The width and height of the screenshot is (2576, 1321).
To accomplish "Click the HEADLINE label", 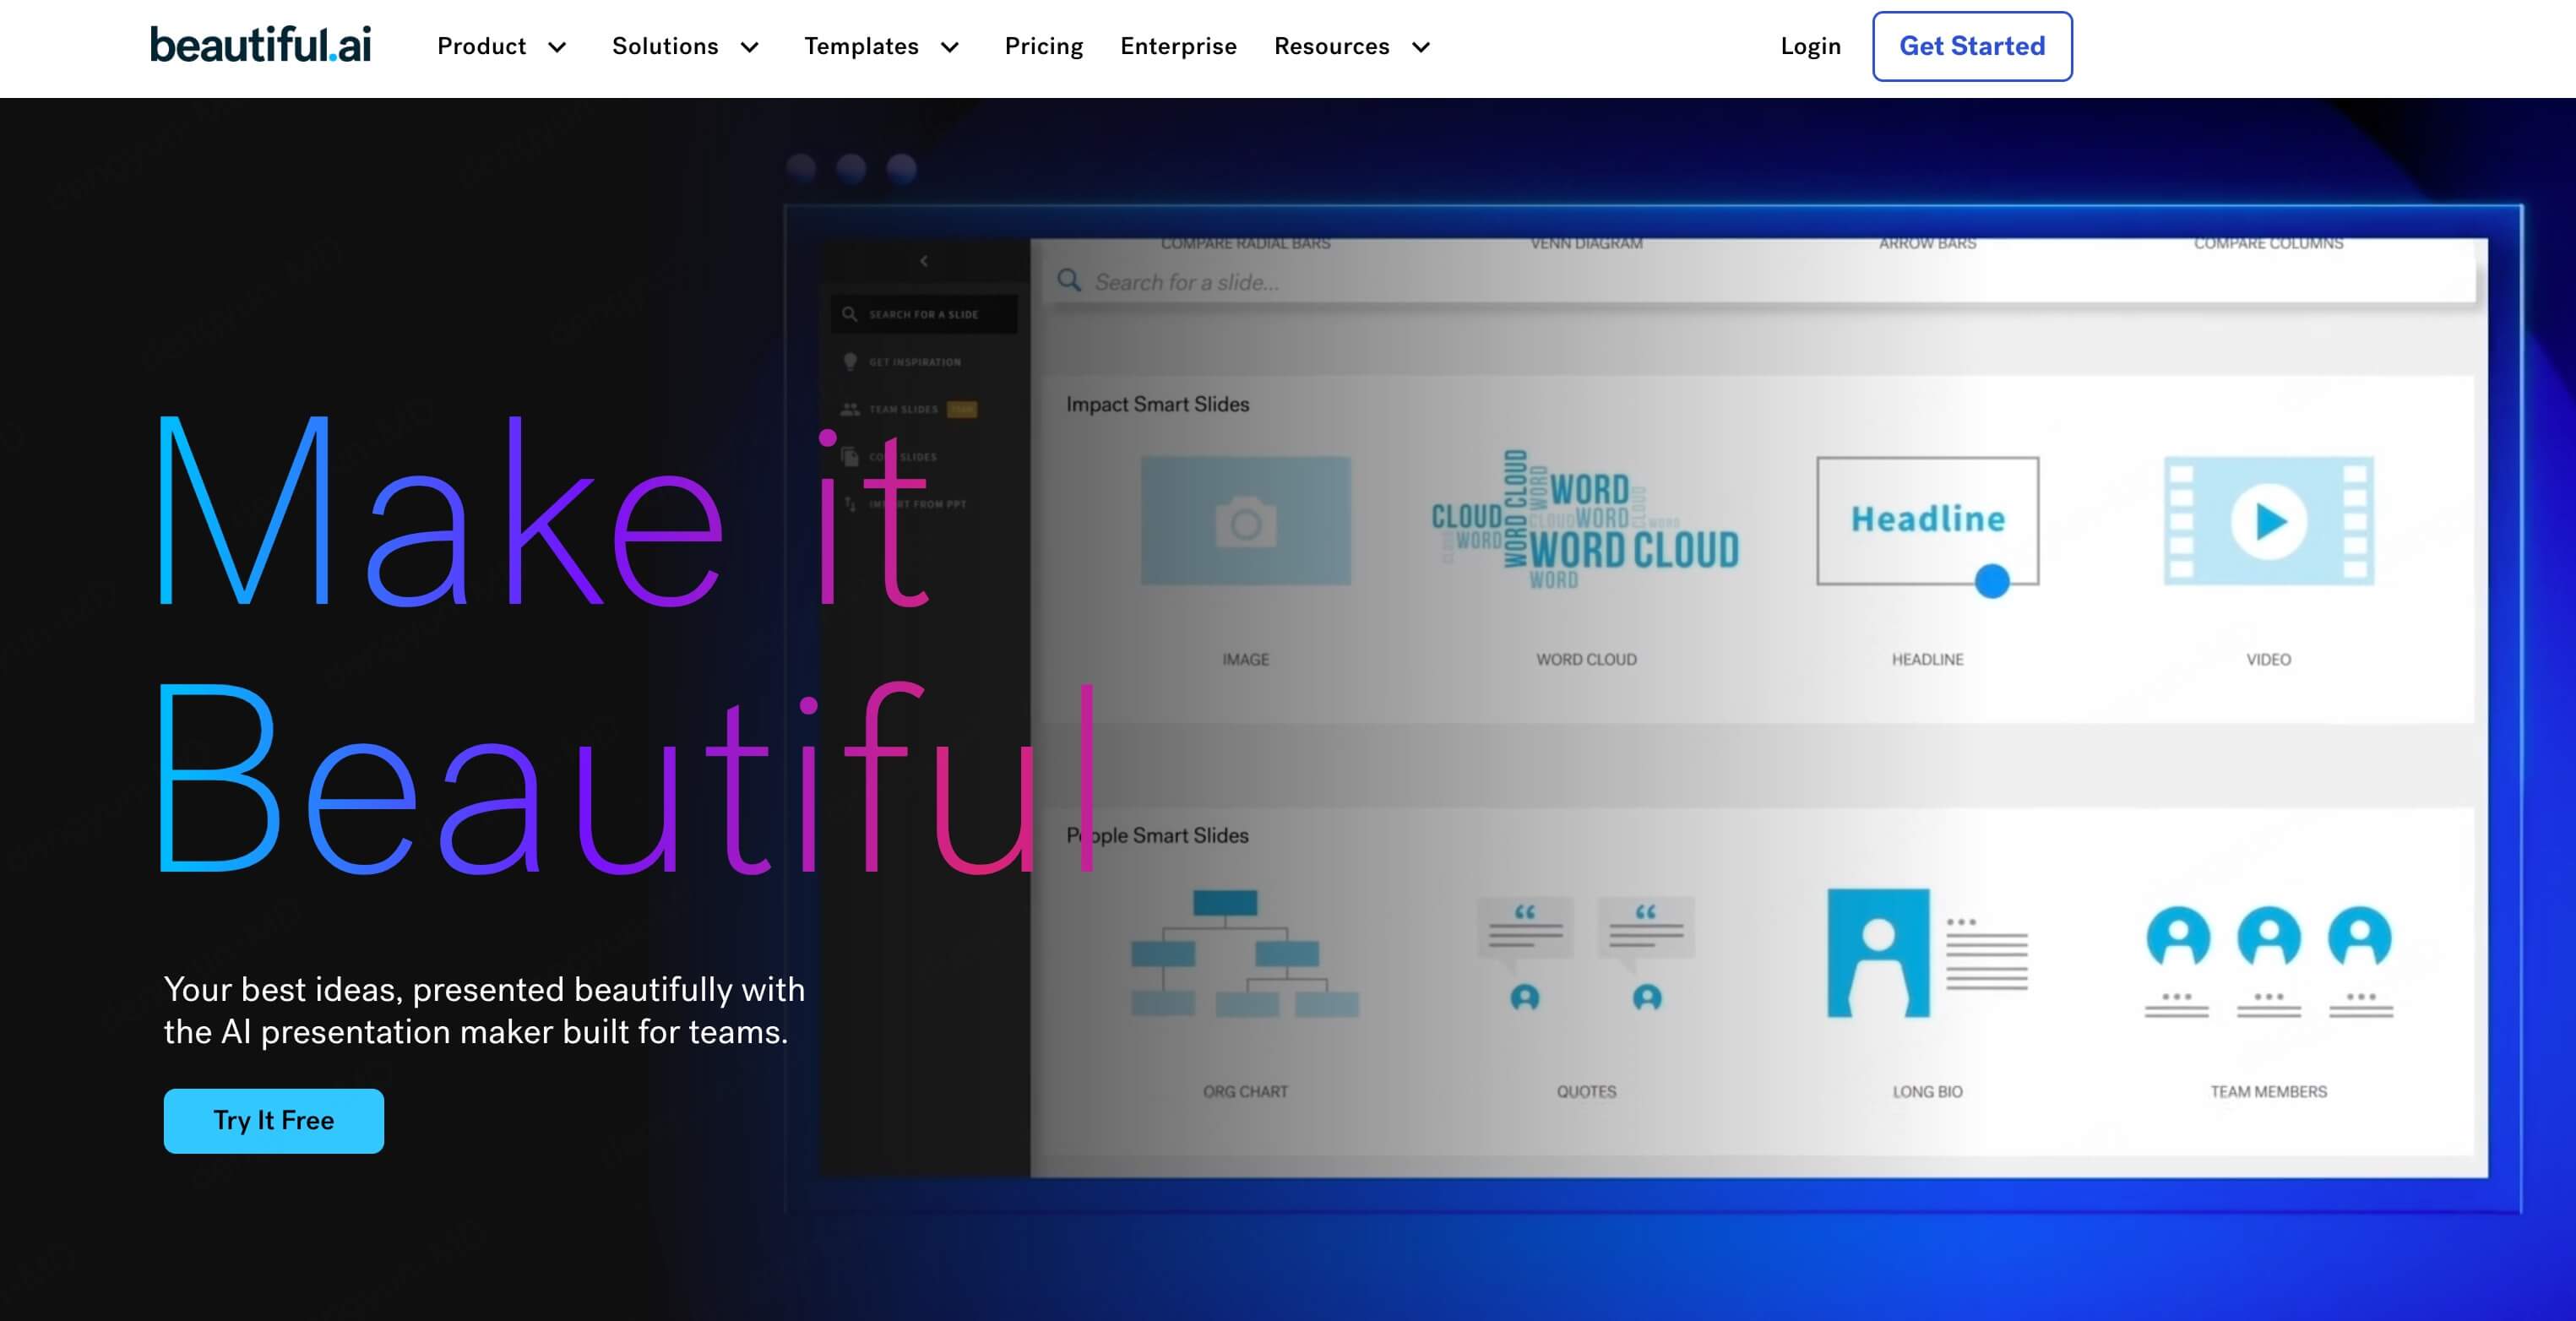I will click(1927, 659).
